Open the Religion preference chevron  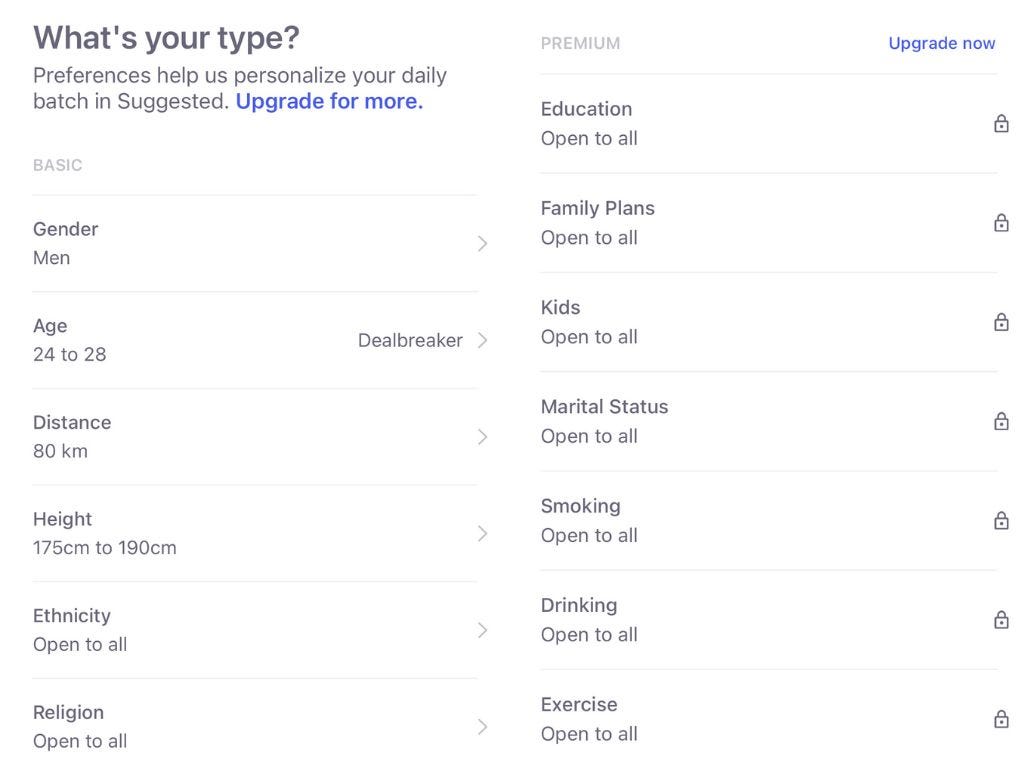pyautogui.click(x=483, y=727)
